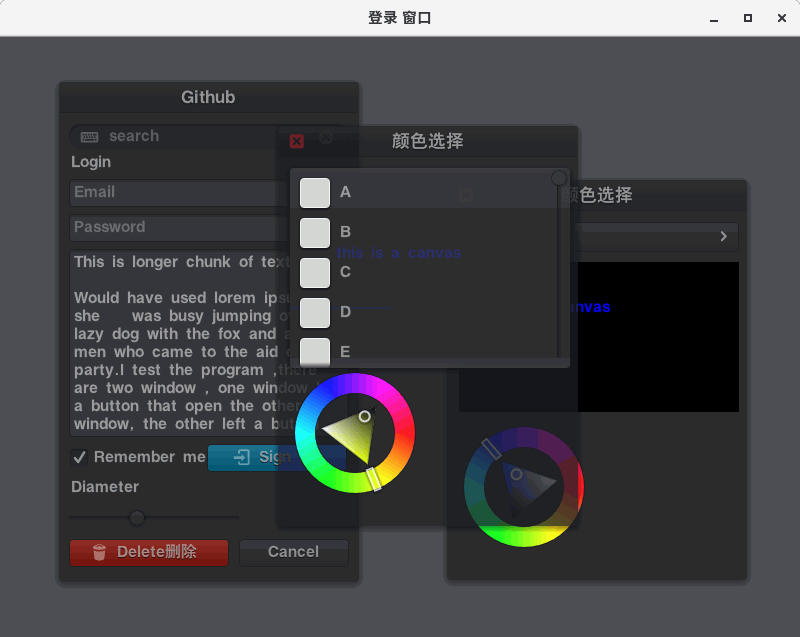Check the box for item A
Screen dimensions: 800x637
click(315, 192)
